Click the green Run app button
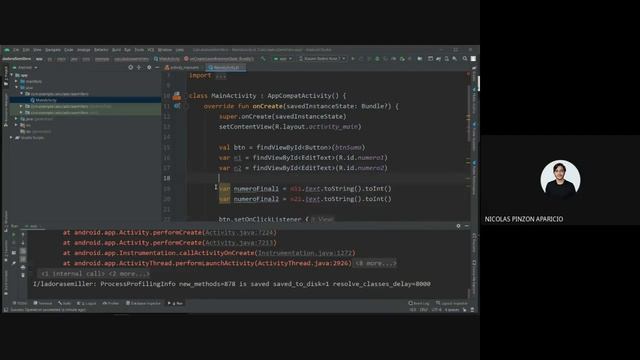Image resolution: width=640 pixels, height=360 pixels. 353,59
